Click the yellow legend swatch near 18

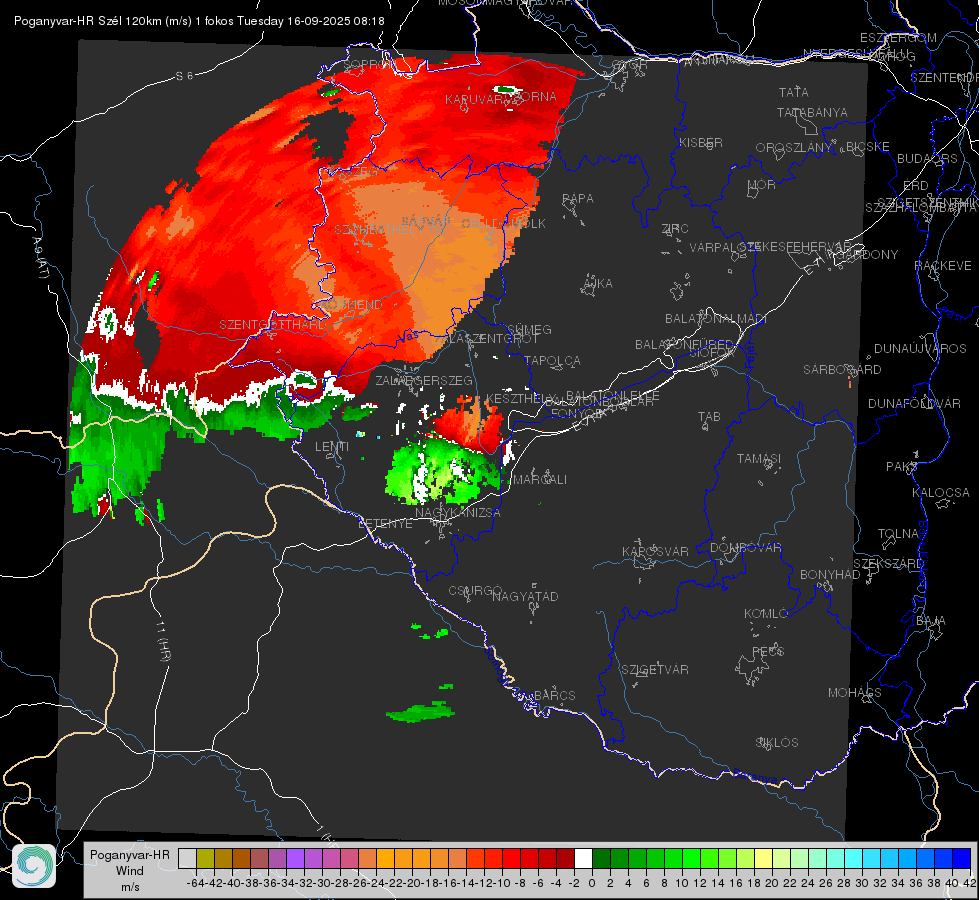click(763, 858)
